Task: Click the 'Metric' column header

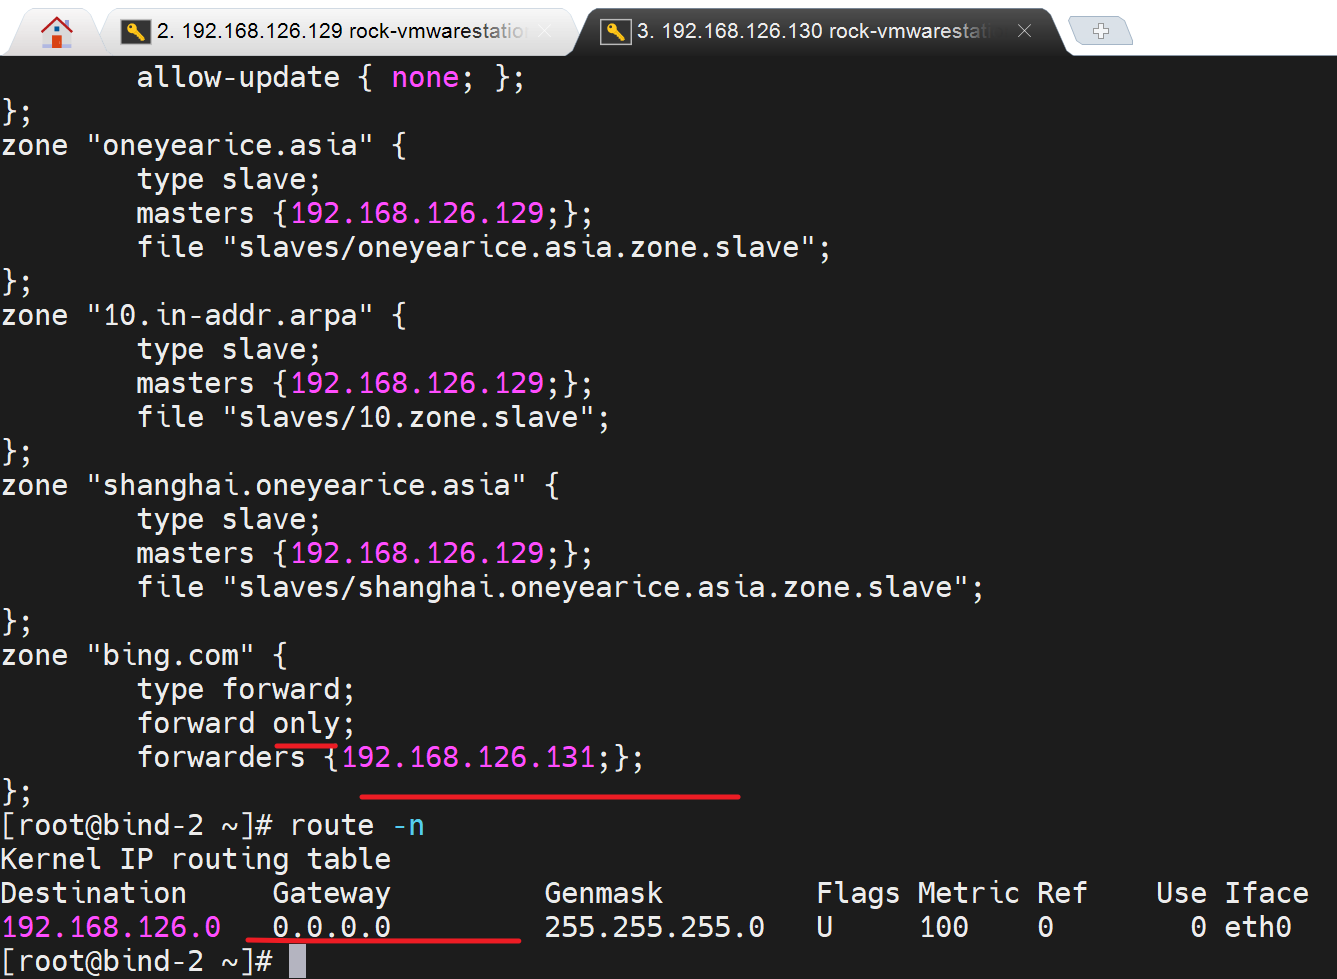Action: pyautogui.click(x=968, y=894)
